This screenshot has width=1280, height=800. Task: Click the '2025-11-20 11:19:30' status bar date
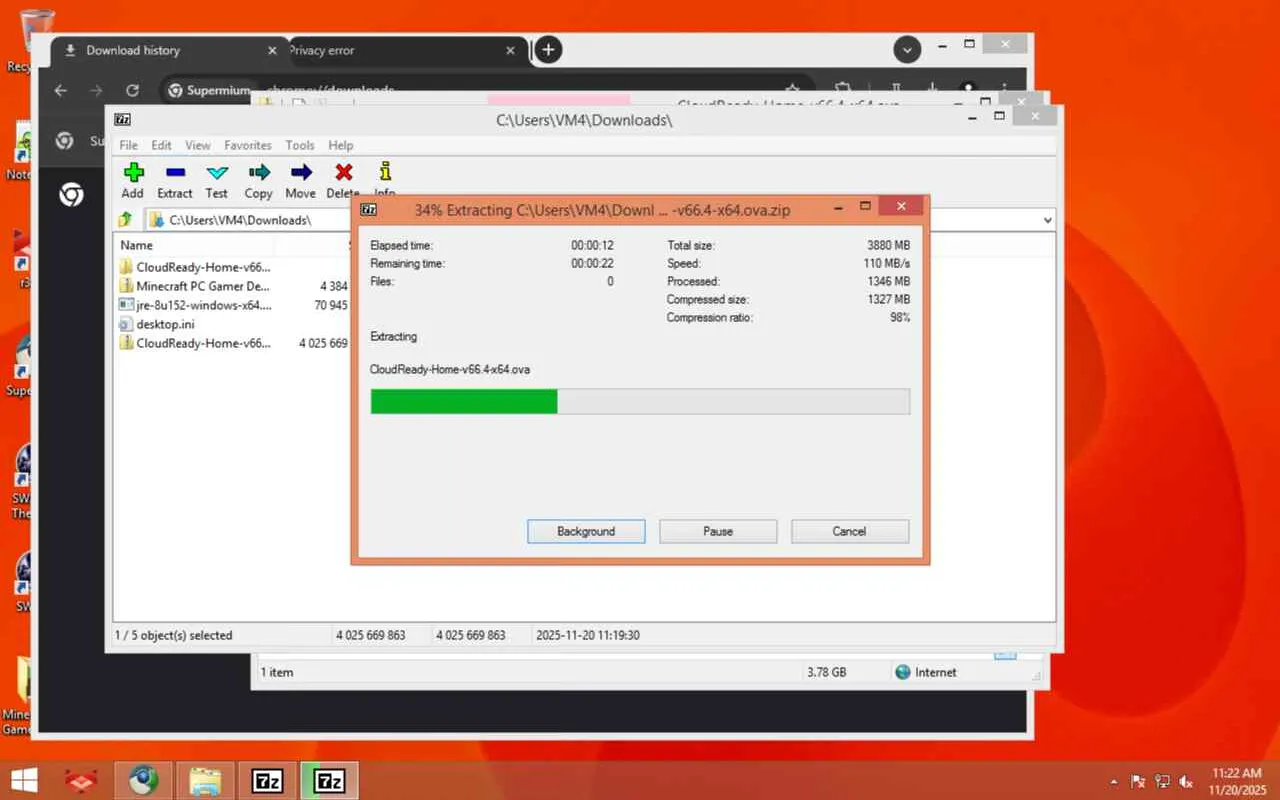[588, 635]
